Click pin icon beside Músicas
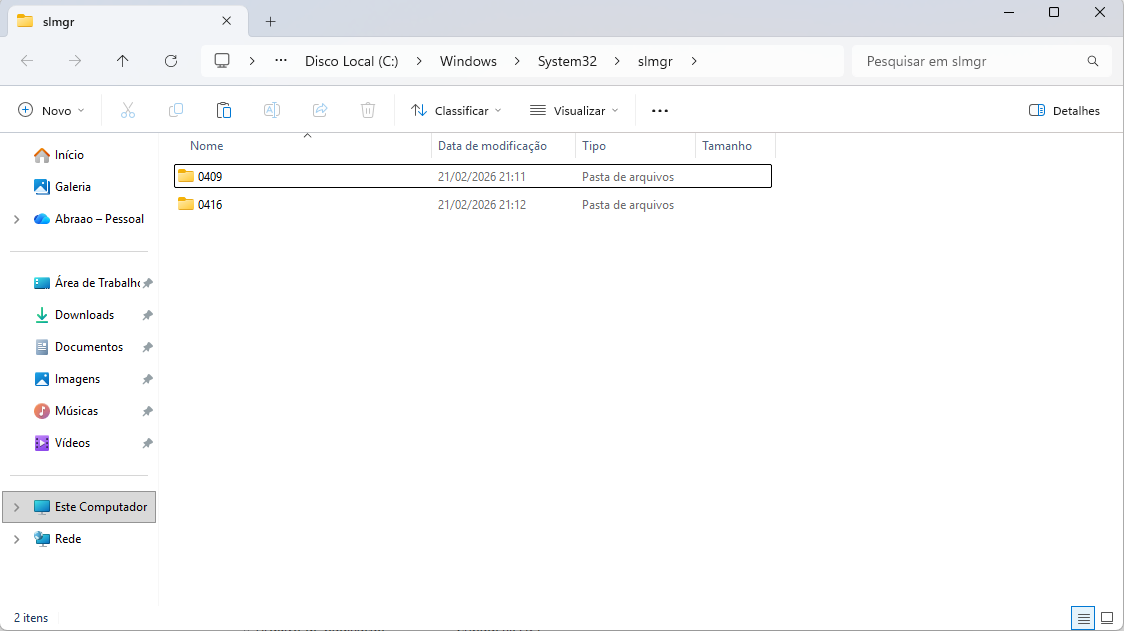This screenshot has height=631, width=1124. point(147,412)
